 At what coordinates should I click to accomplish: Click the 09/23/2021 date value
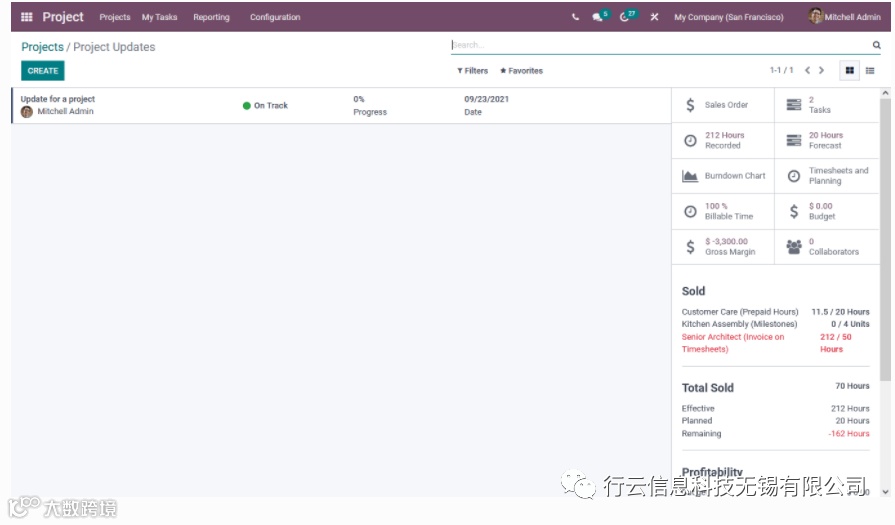(x=486, y=99)
